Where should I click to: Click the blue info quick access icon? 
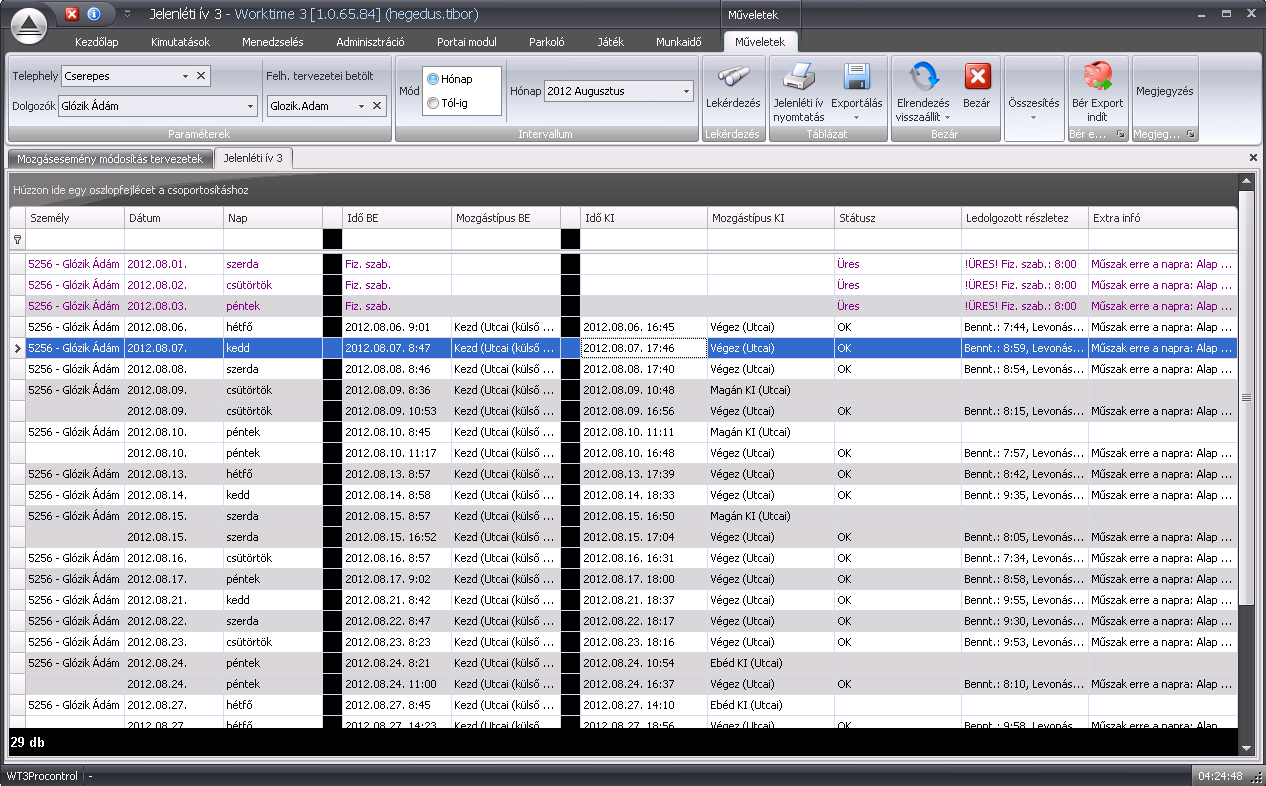click(x=95, y=14)
